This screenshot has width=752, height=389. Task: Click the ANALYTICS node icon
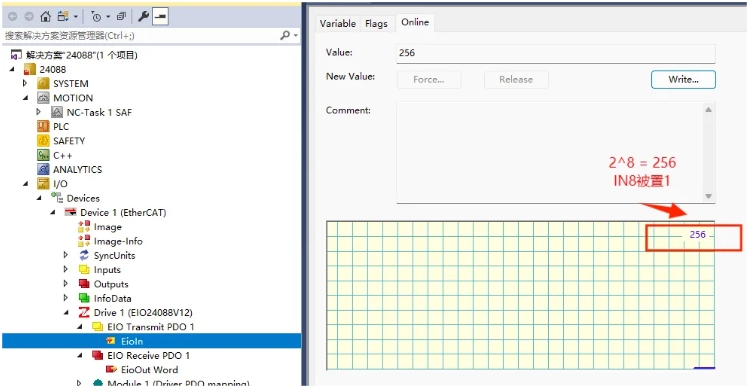[x=44, y=169]
